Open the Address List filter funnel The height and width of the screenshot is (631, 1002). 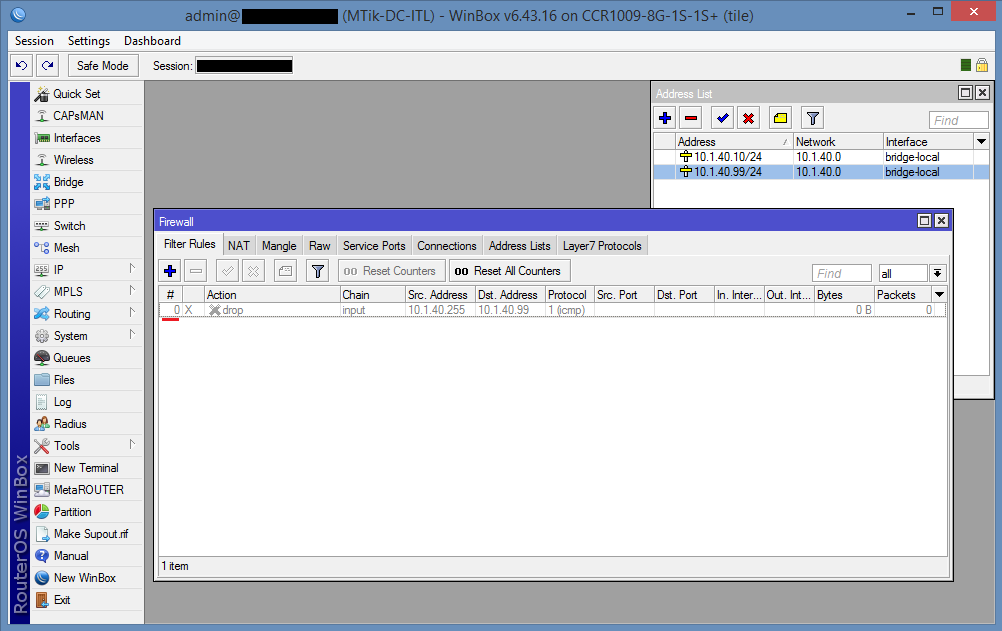[812, 118]
